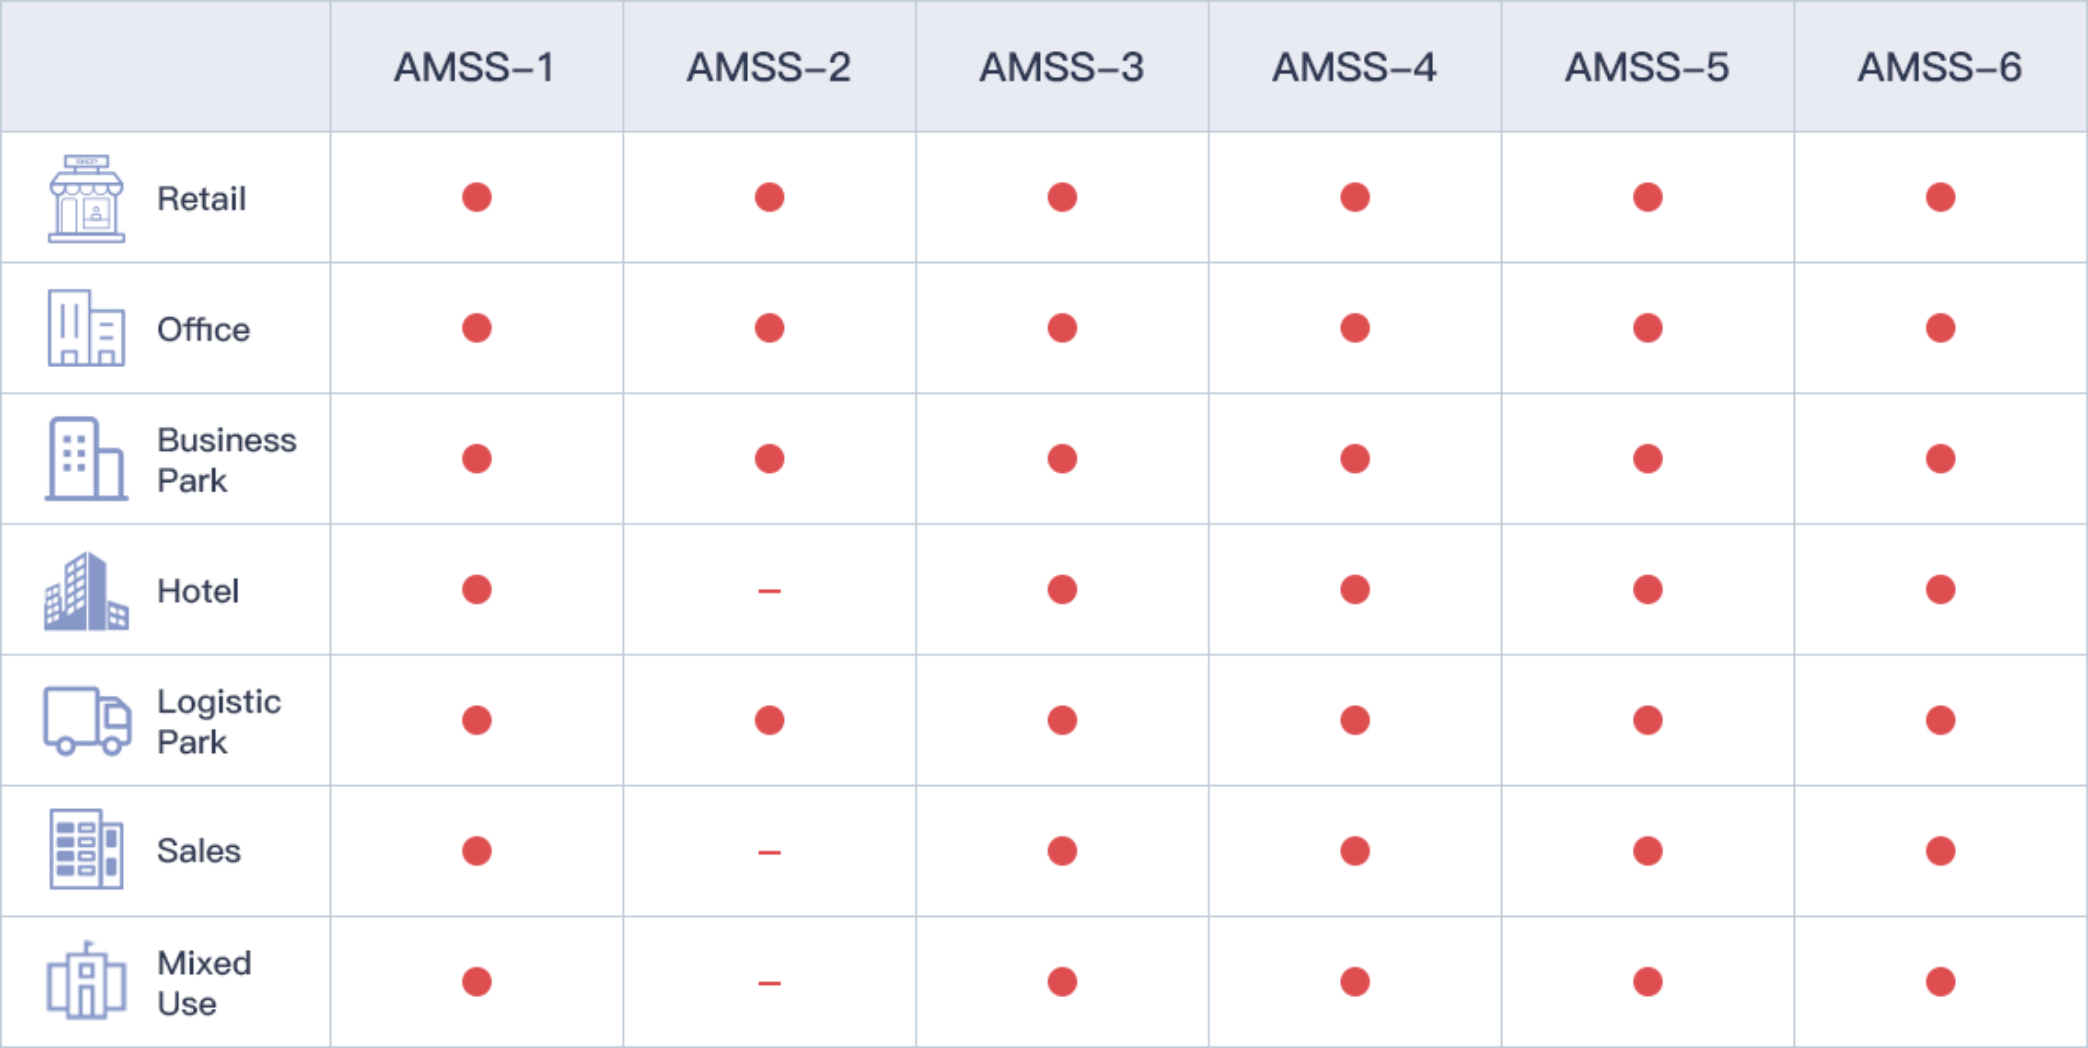This screenshot has height=1048, width=2088.
Task: Click the AMSS-6 column header
Action: click(x=1940, y=68)
